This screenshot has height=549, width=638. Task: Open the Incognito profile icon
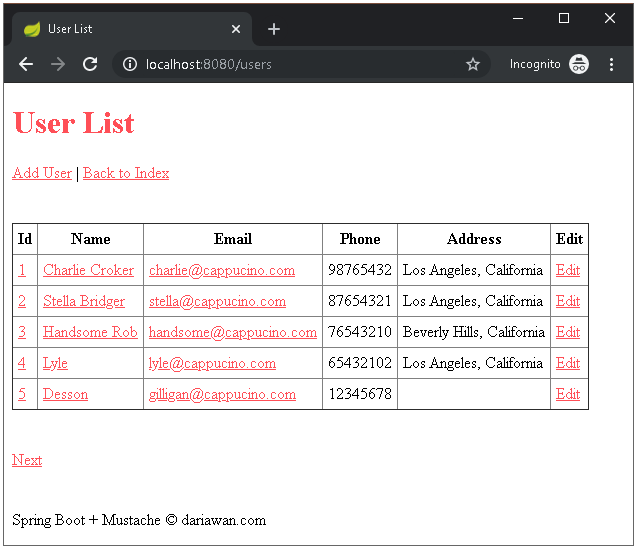579,64
